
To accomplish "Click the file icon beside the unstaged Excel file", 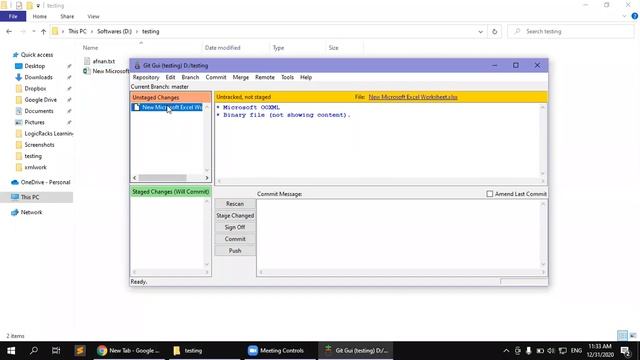I will click(136, 107).
